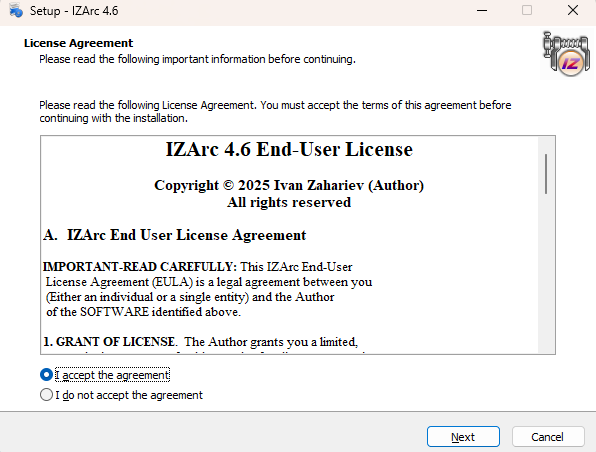
Task: Click "of the SOFTWARE identified above." line
Action: (143, 312)
